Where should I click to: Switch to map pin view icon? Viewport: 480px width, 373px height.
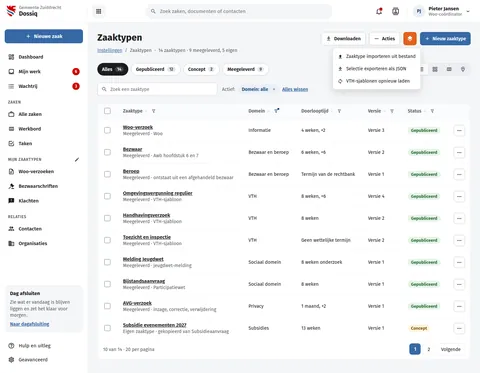463,69
